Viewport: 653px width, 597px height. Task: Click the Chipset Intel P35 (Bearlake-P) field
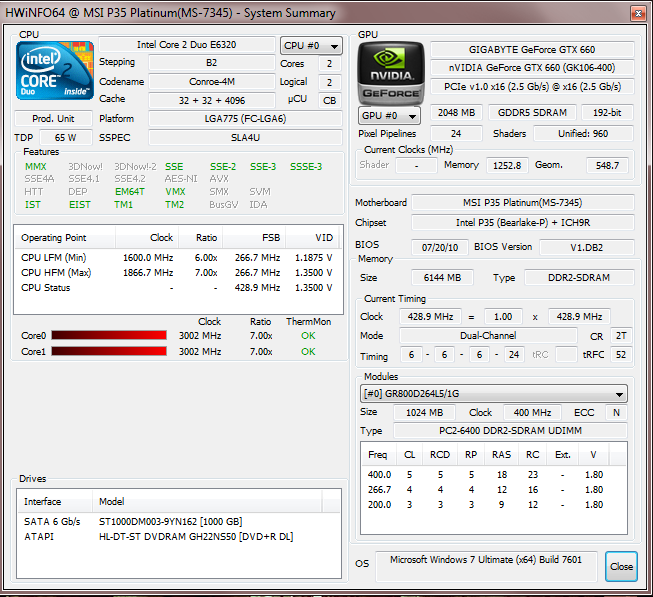click(523, 223)
